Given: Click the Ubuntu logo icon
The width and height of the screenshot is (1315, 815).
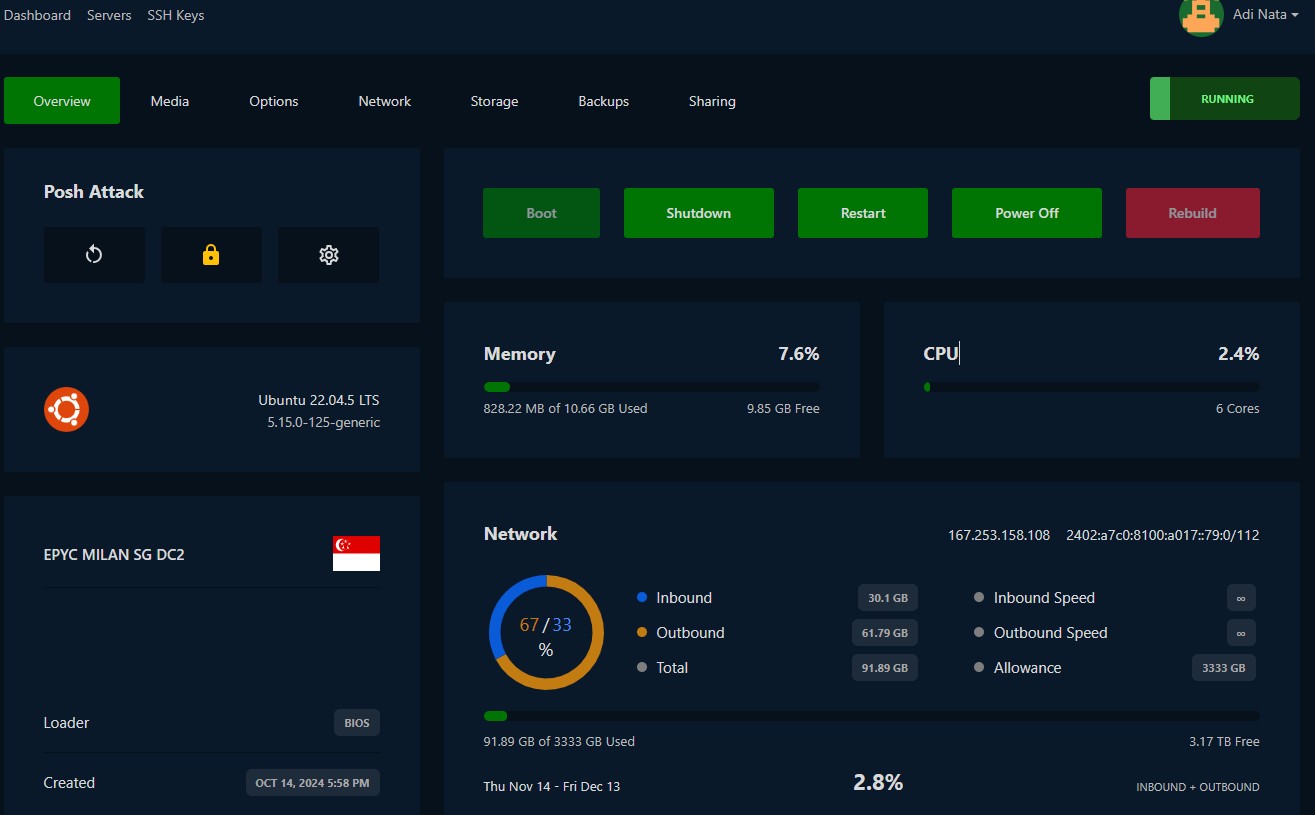Looking at the screenshot, I should (x=66, y=409).
